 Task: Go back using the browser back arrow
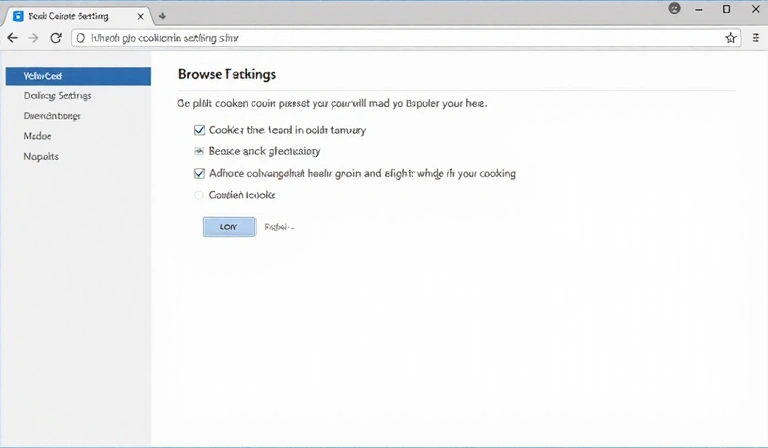(13, 38)
